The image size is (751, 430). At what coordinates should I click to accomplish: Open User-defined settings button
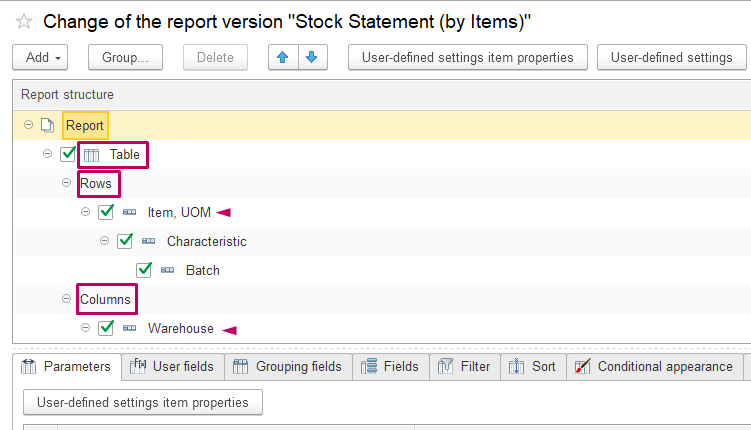tap(671, 57)
